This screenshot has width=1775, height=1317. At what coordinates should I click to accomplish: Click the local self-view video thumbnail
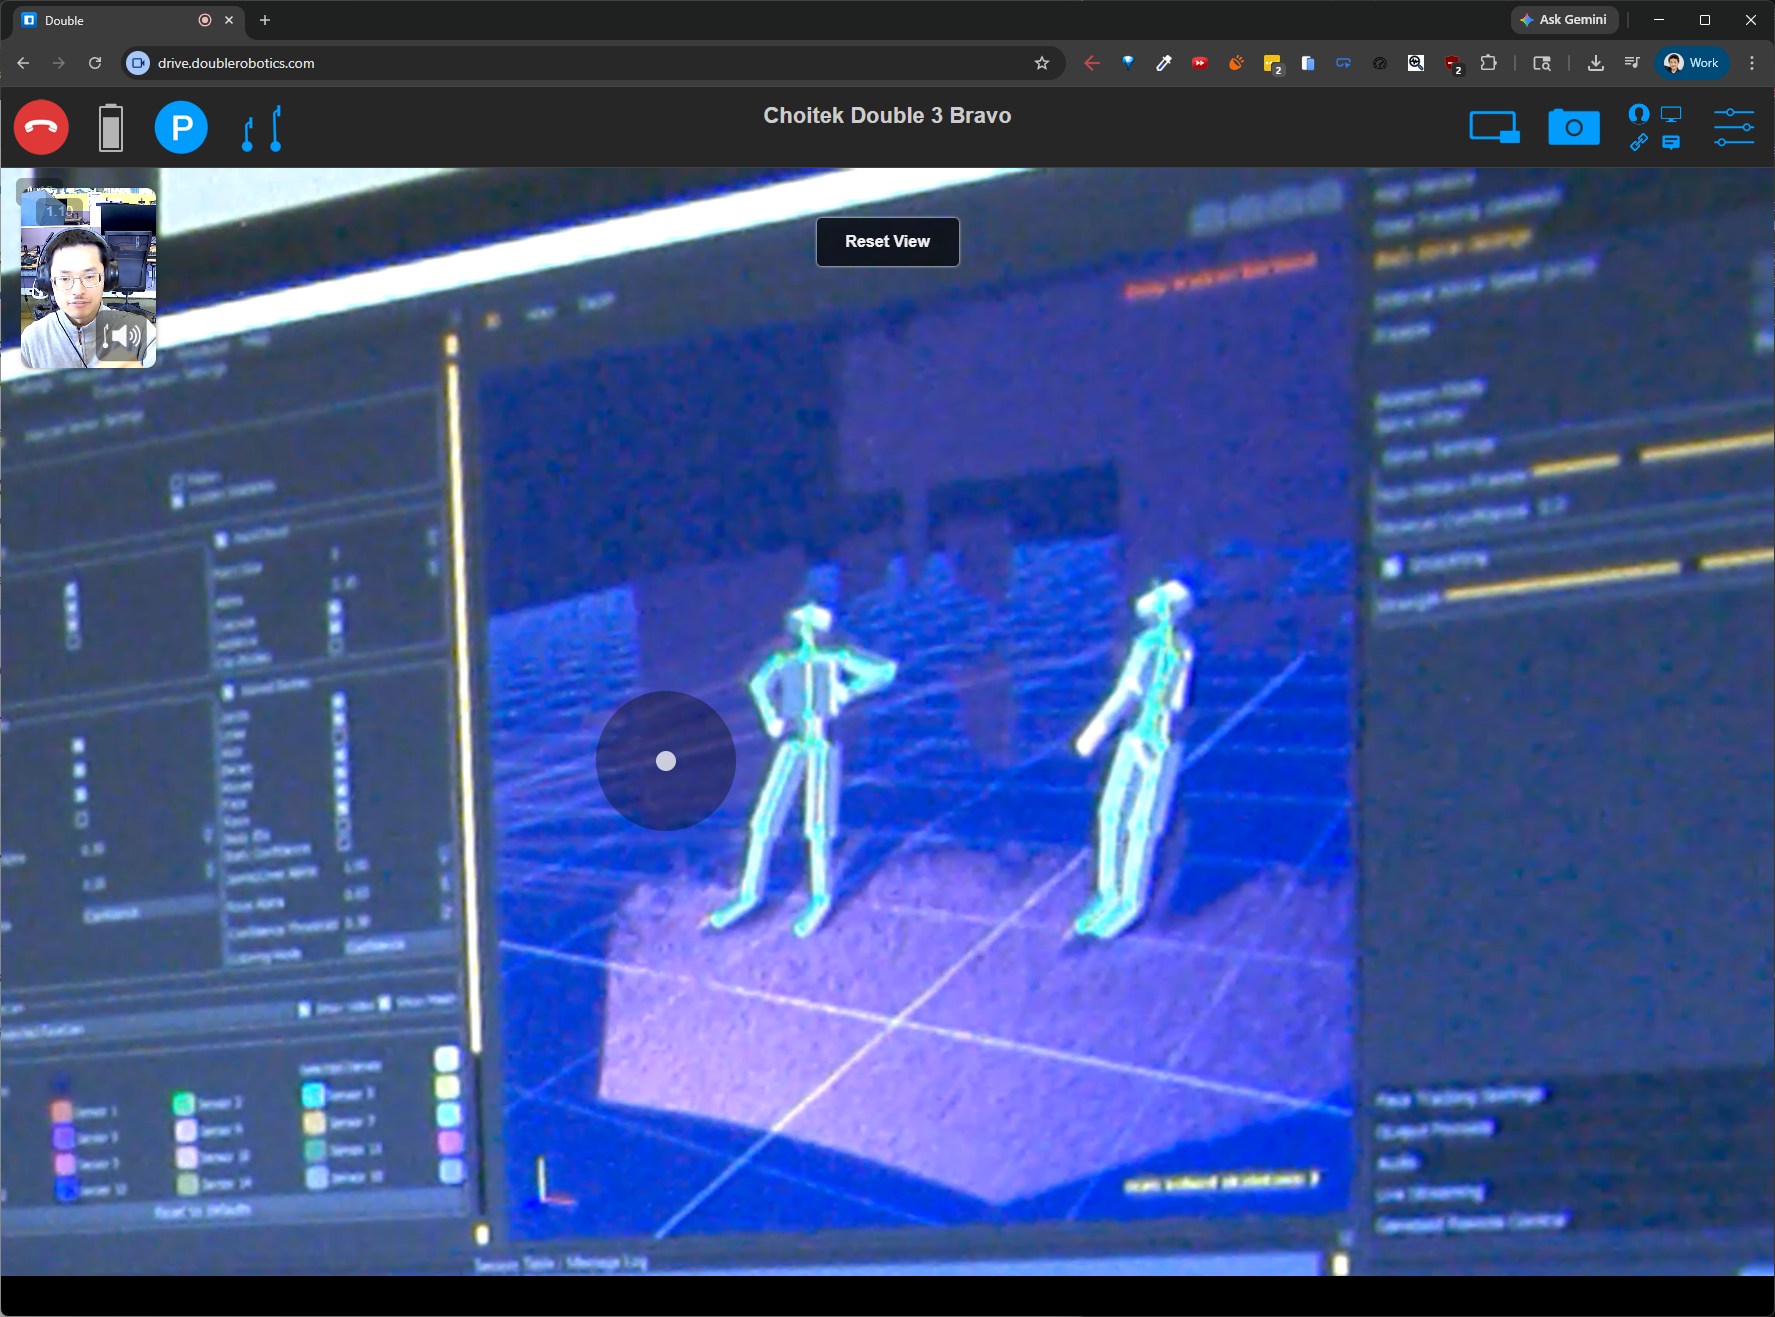(88, 278)
